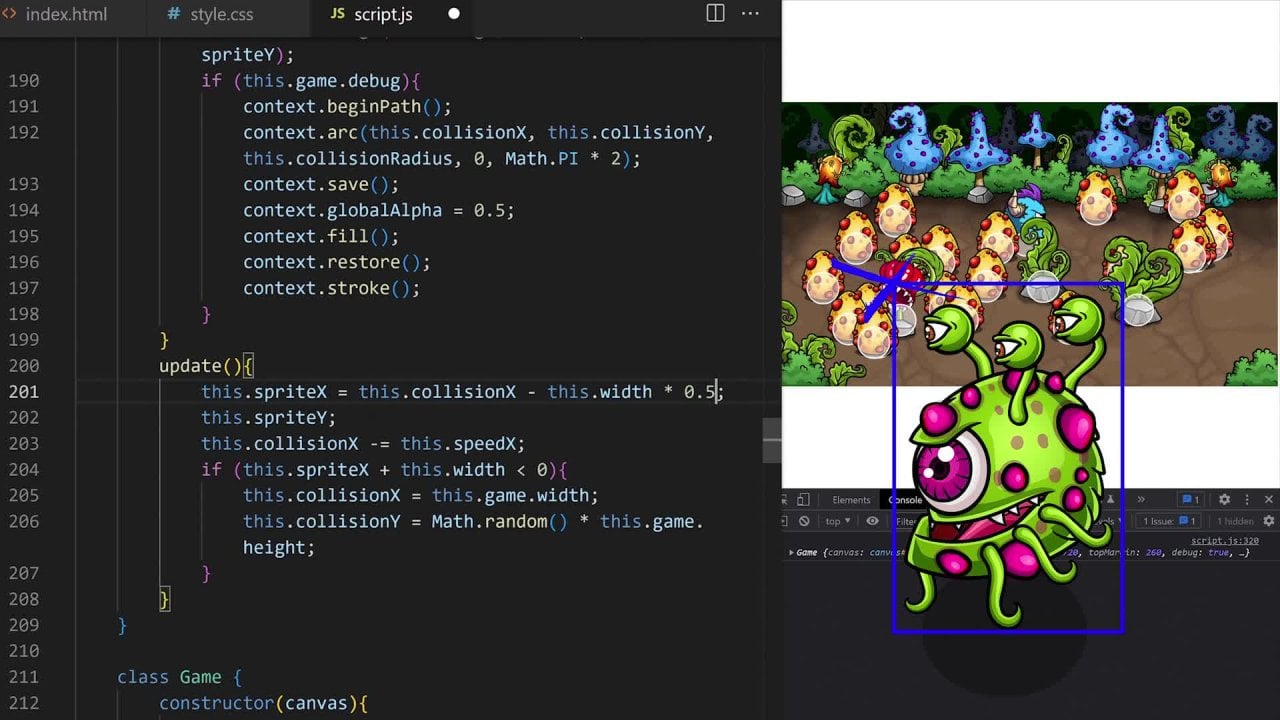Click line number 201 in gutter
The height and width of the screenshot is (720, 1280).
23,392
